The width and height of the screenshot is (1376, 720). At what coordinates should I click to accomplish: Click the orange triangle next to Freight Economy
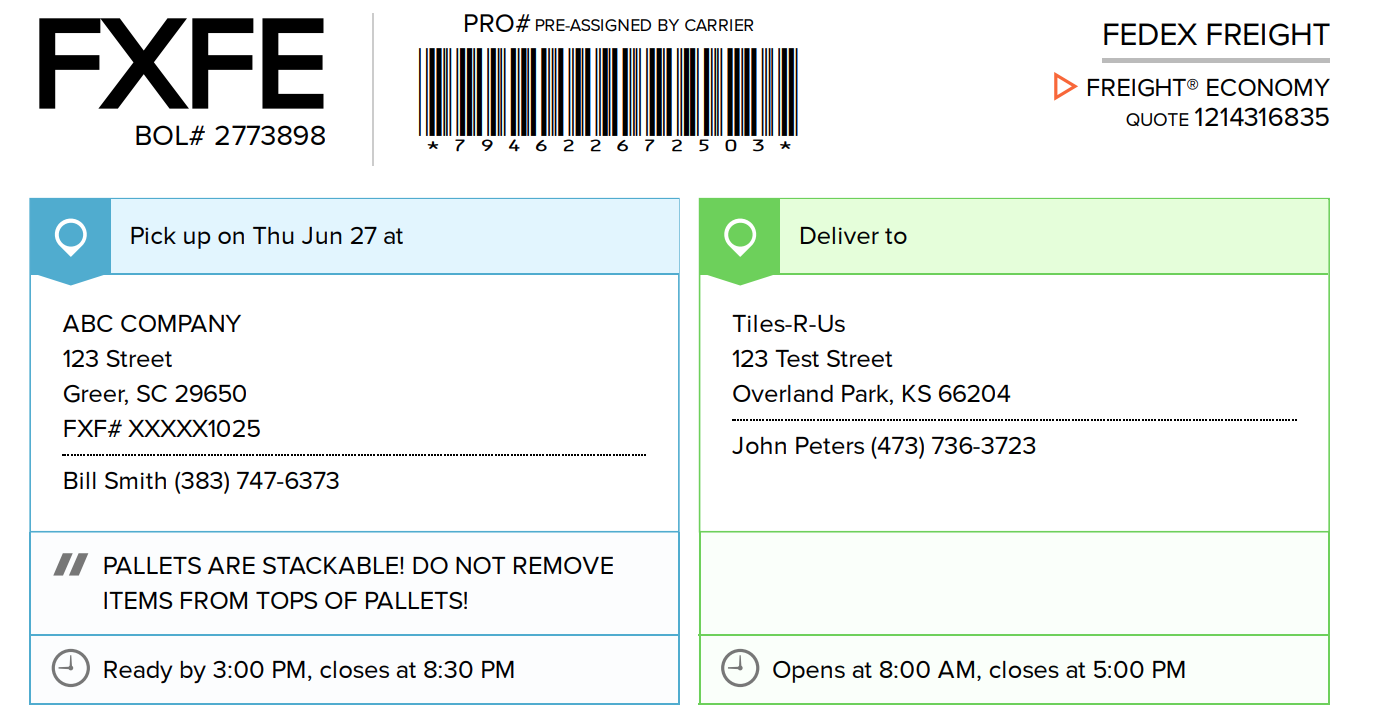pos(1064,87)
